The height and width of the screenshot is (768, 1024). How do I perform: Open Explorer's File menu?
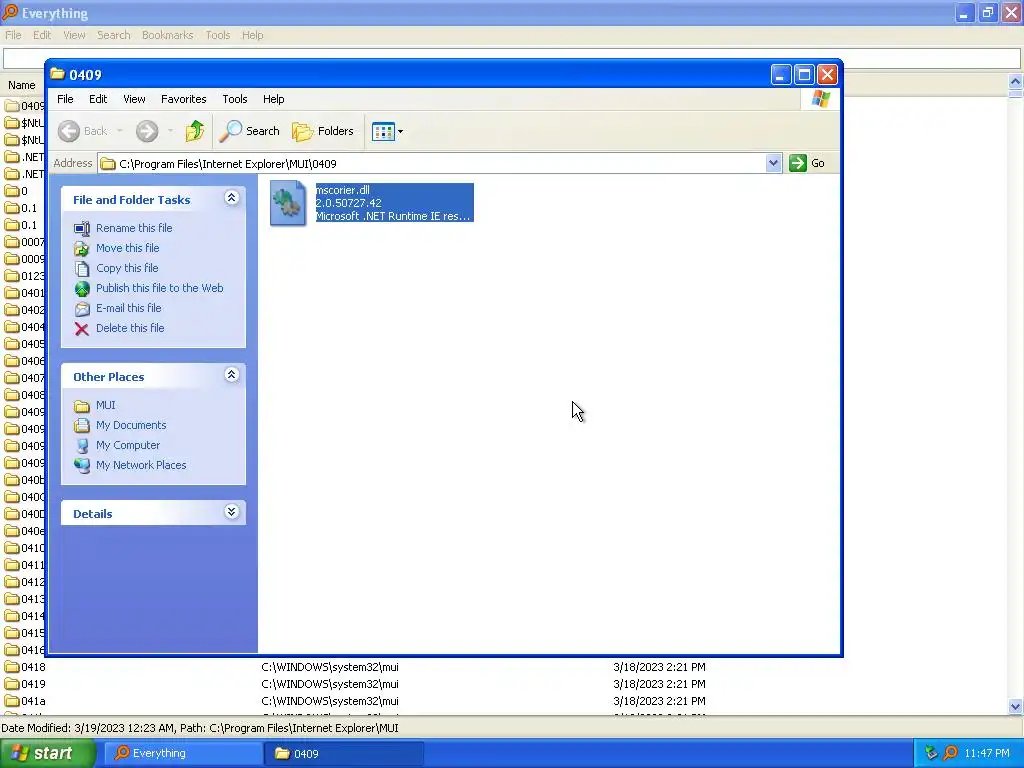[65, 99]
